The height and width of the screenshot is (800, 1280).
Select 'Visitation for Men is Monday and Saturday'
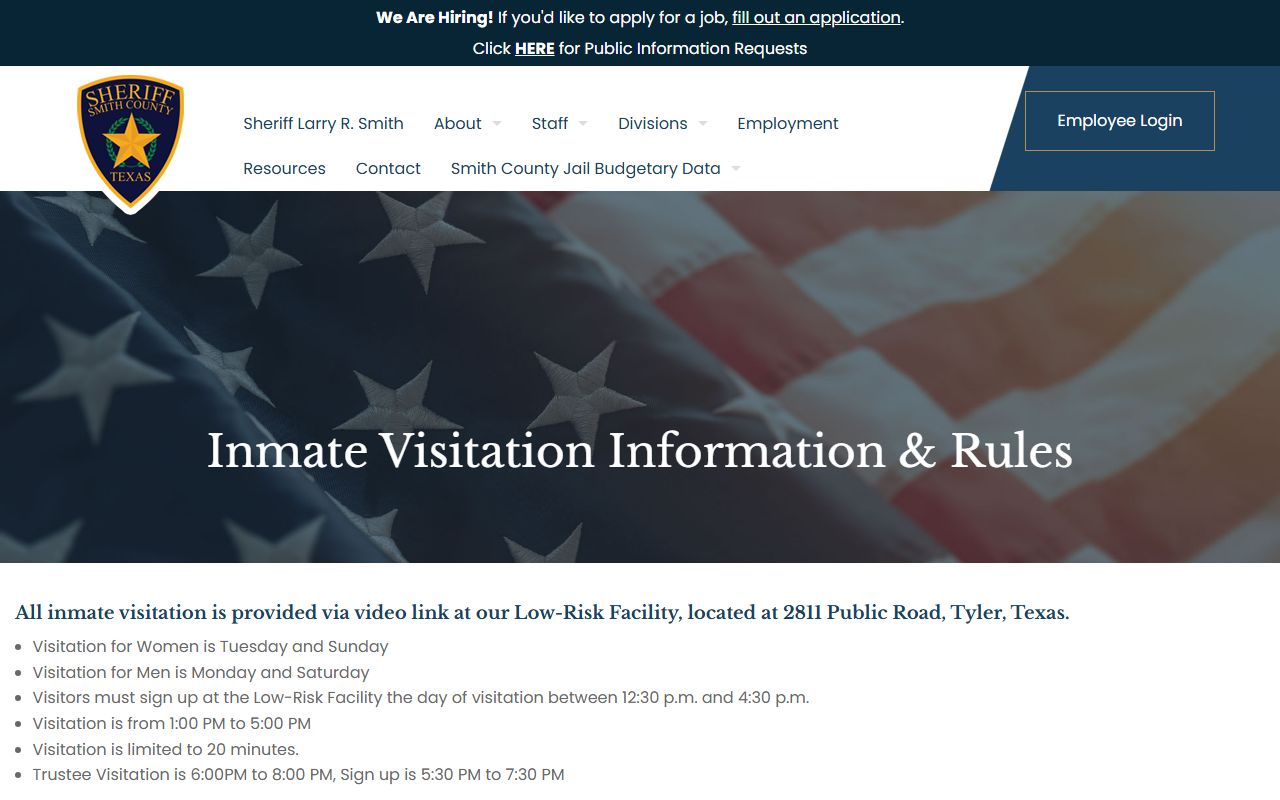point(201,673)
